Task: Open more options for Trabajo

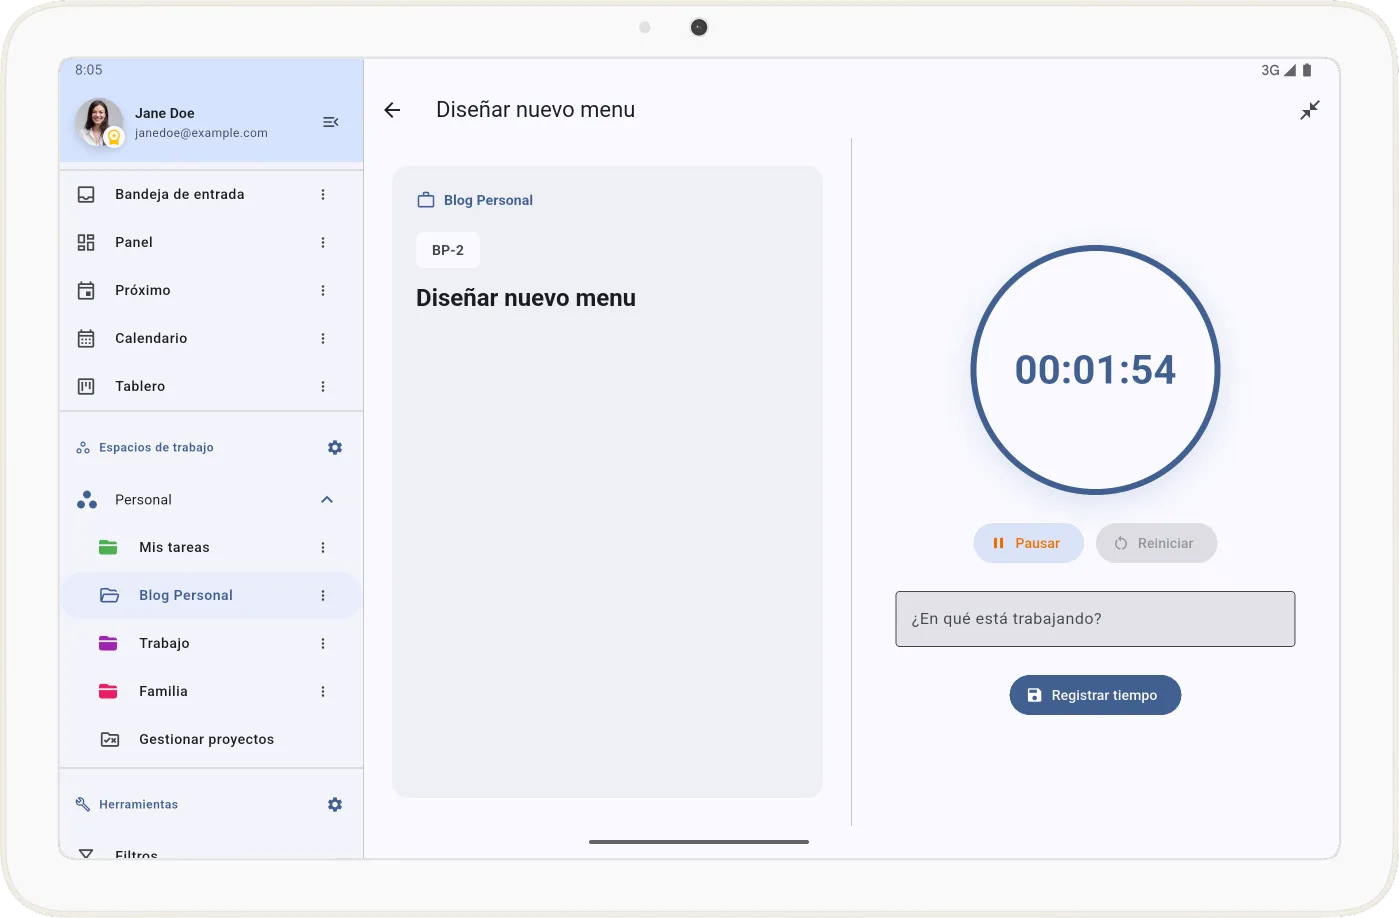Action: (x=323, y=643)
